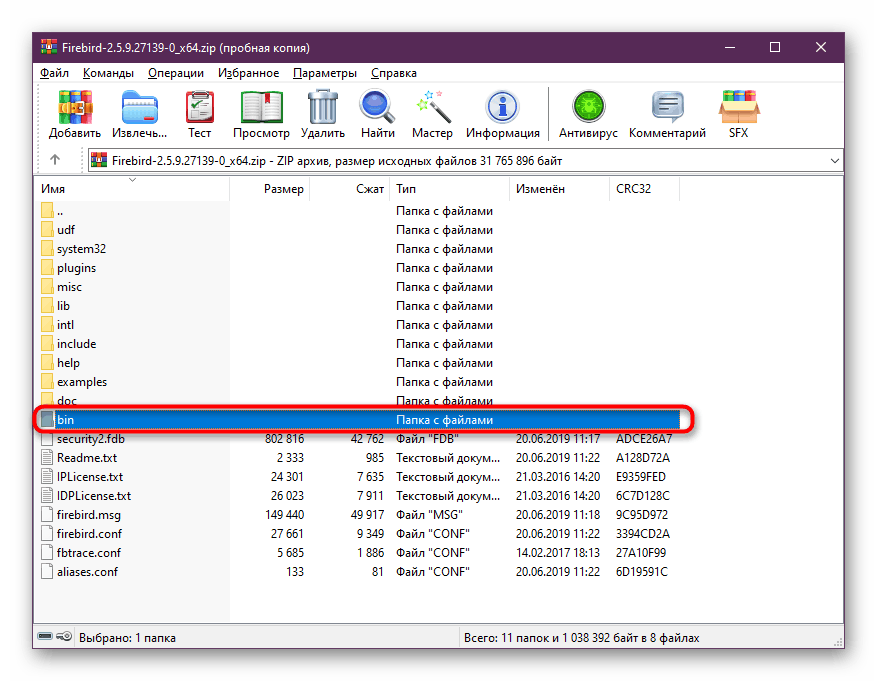Select the intl folder name
877x681 pixels.
[65, 325]
